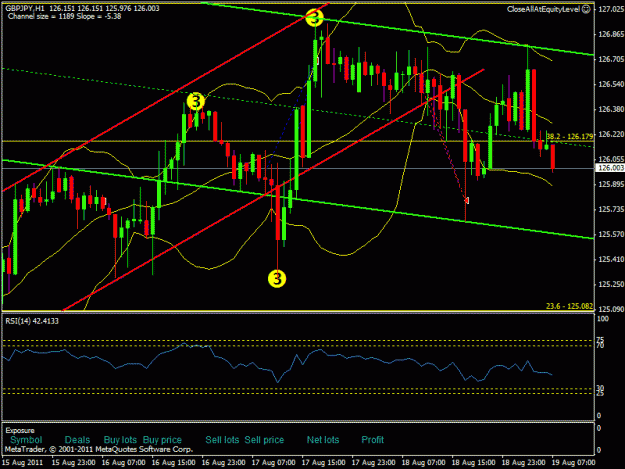Click the Deals column header
Viewport: 625px width, 469px height.
tap(77, 440)
